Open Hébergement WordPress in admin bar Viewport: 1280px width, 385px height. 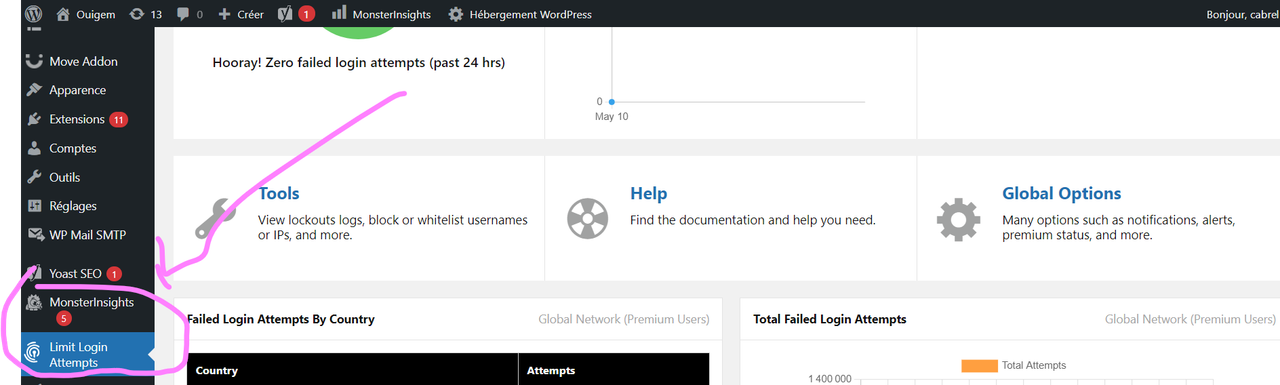click(x=520, y=14)
